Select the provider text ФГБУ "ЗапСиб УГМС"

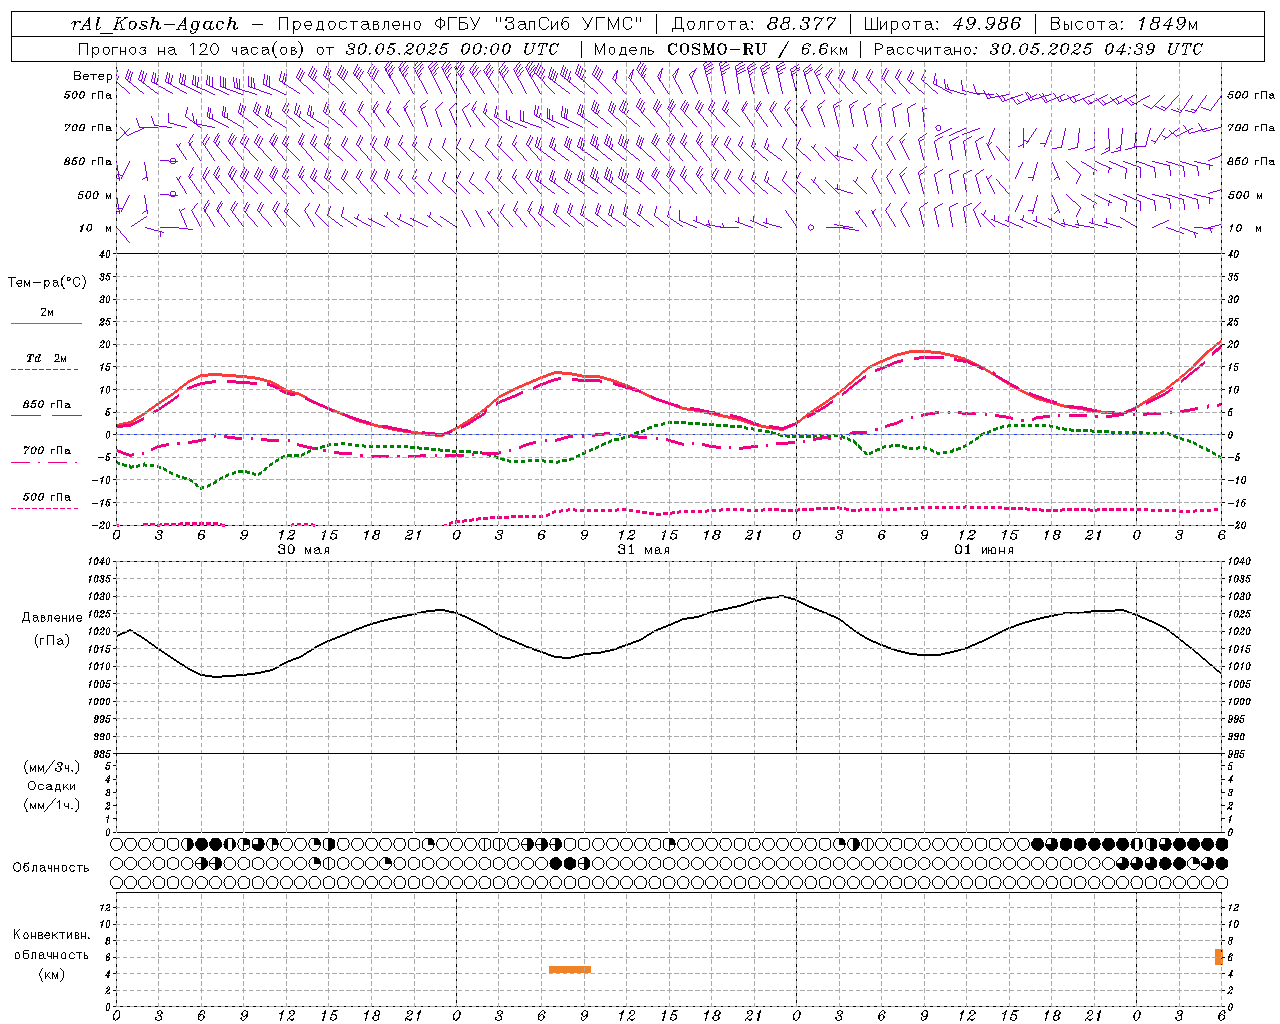tap(539, 24)
